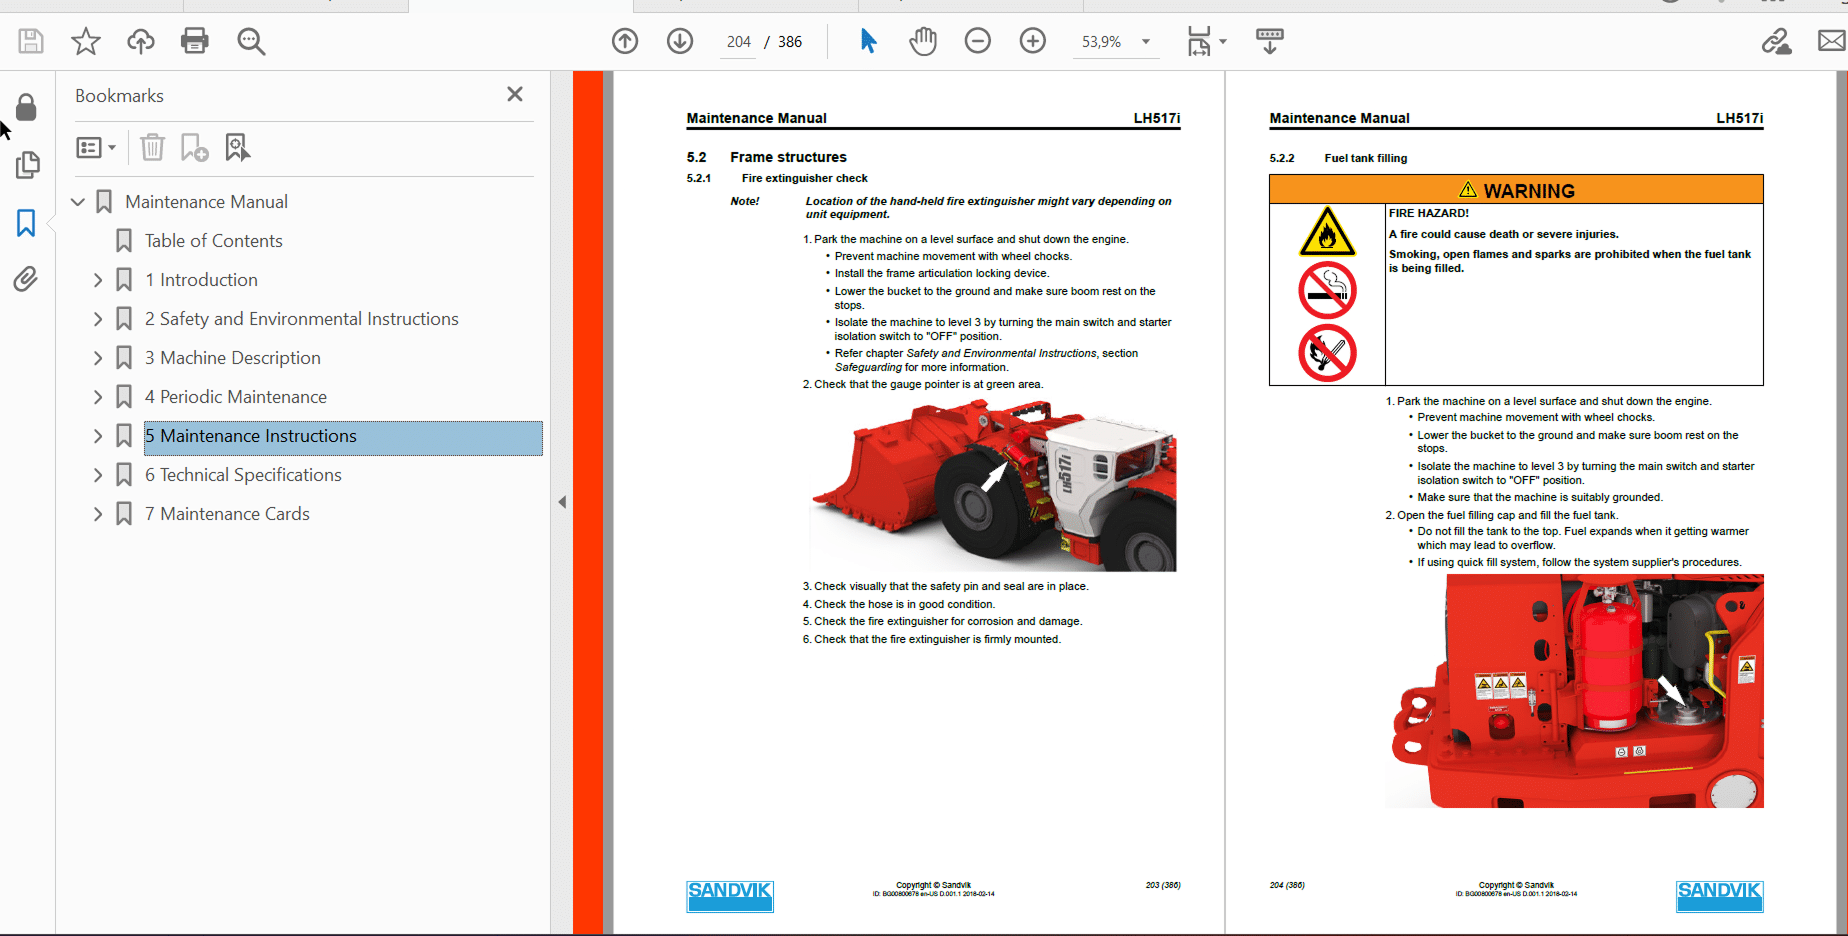Open page fit options dropdown
Image resolution: width=1848 pixels, height=936 pixels.
[x=1206, y=41]
